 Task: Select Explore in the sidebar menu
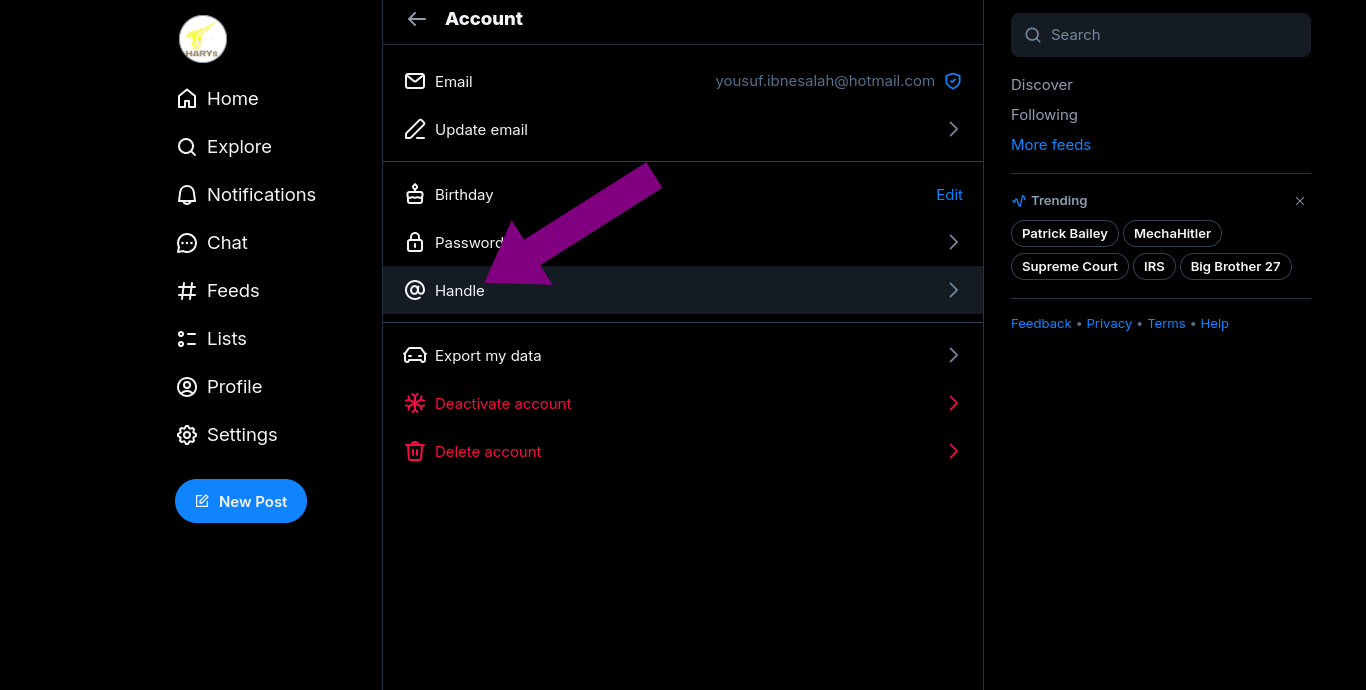(x=238, y=147)
